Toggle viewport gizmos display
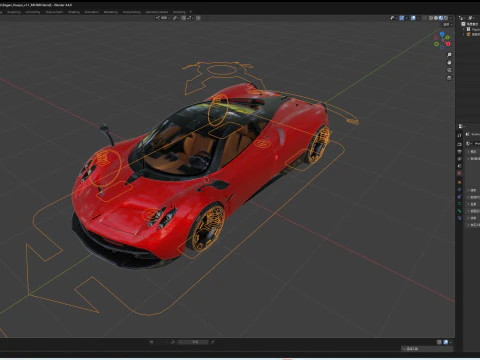Screen dimensions: 480x360 click(x=402, y=18)
